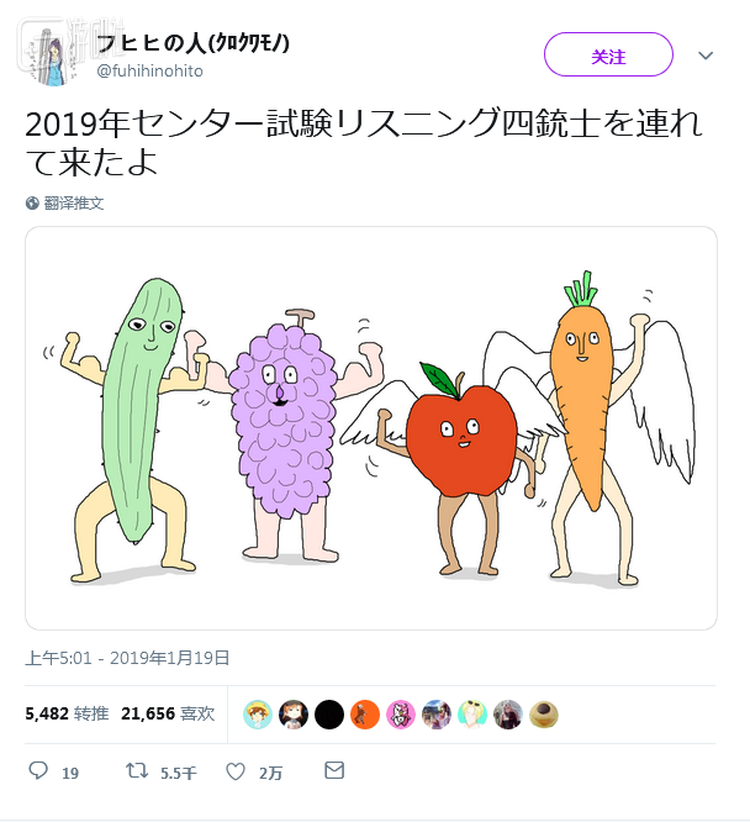Open the orange liker avatar
The width and height of the screenshot is (750, 822).
(365, 714)
